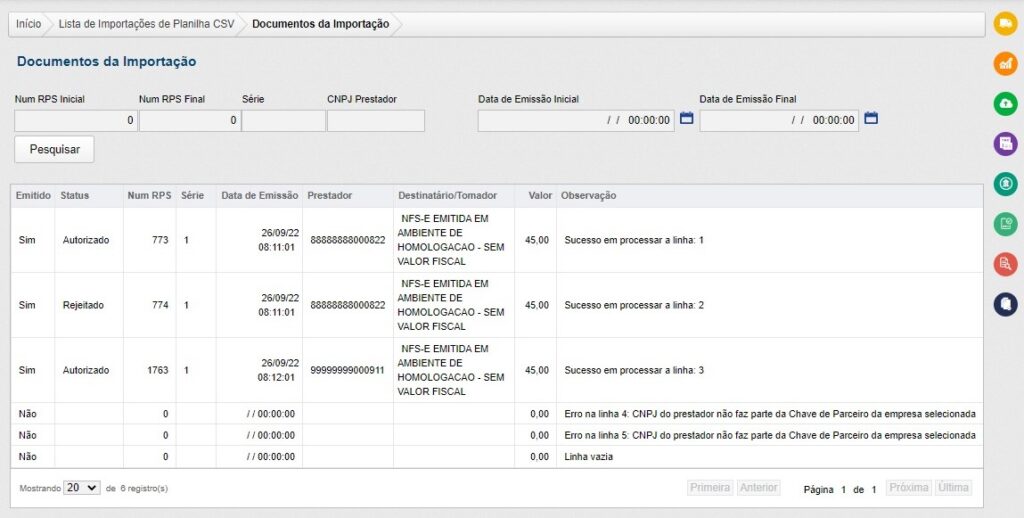The height and width of the screenshot is (518, 1024).
Task: Expand the records-per-page dropdown showing 20
Action: [x=81, y=487]
